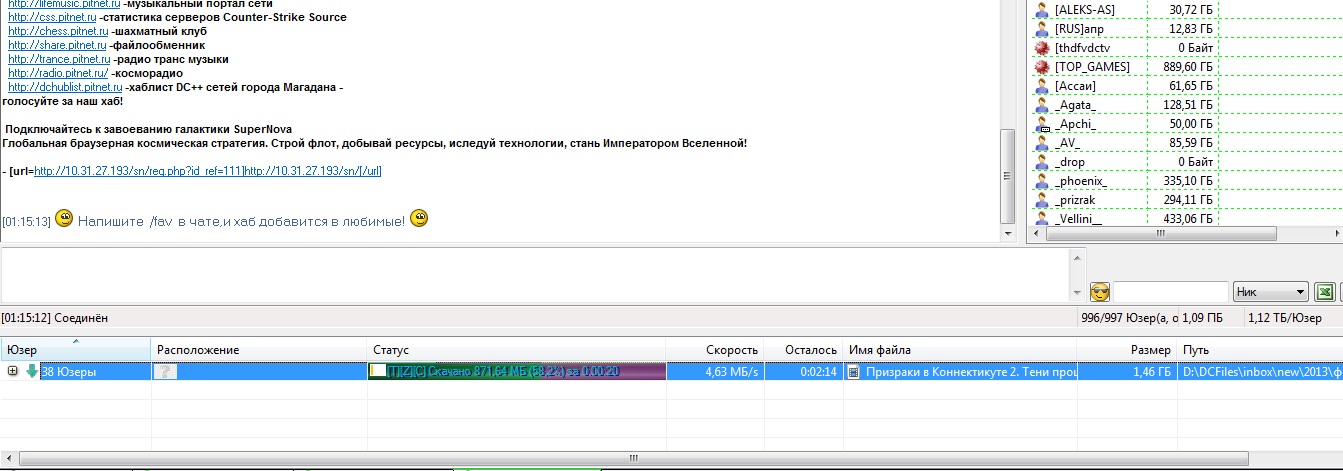The width and height of the screenshot is (1343, 471).
Task: Click the user search filter field
Action: pyautogui.click(x=1170, y=292)
